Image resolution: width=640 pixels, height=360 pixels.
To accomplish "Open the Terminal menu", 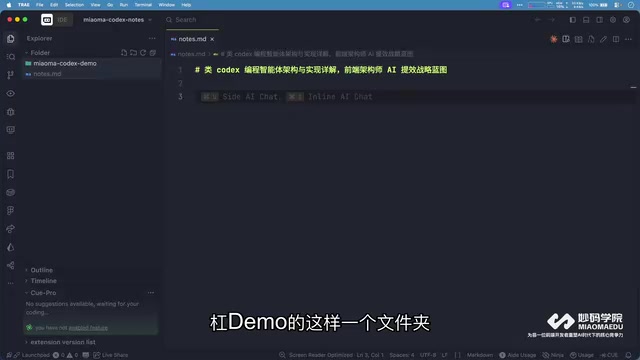I will (x=143, y=5).
